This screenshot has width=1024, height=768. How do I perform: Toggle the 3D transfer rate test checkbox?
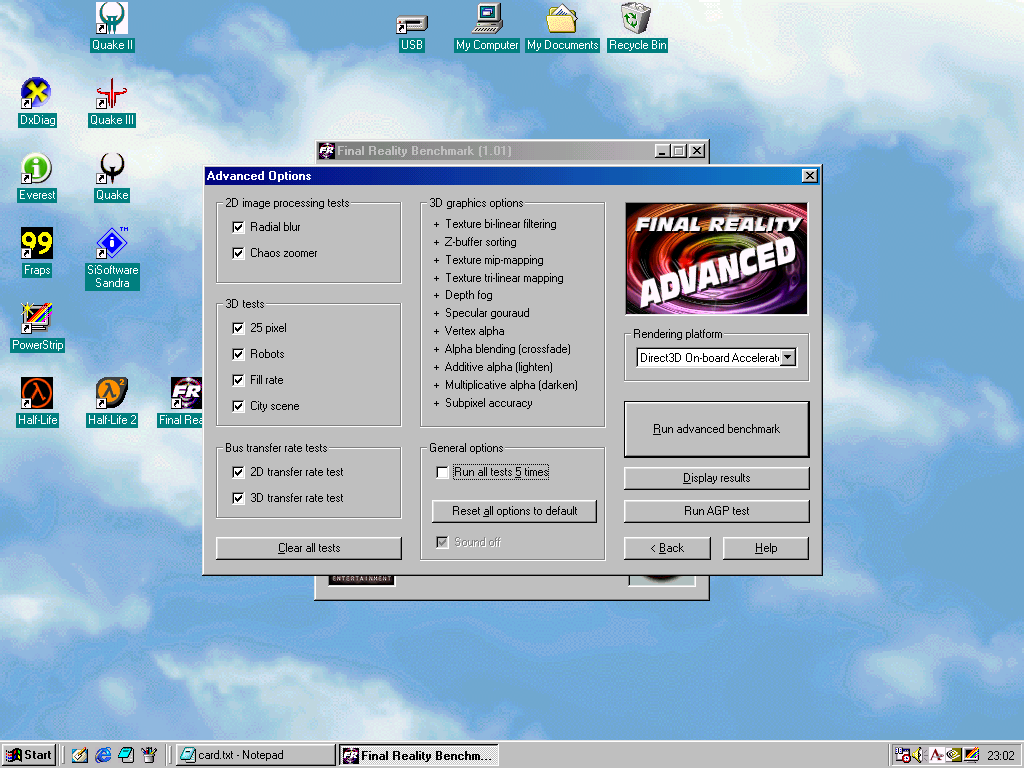point(238,498)
